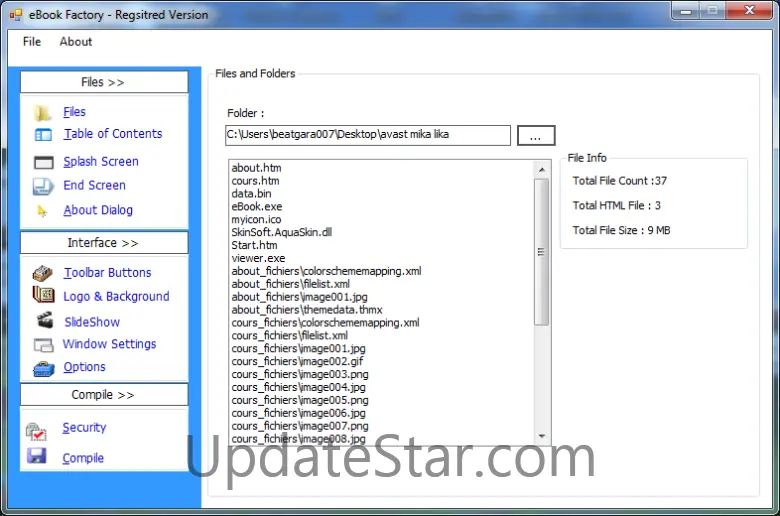Image resolution: width=780 pixels, height=516 pixels.
Task: Go to End Screen settings
Action: [95, 185]
